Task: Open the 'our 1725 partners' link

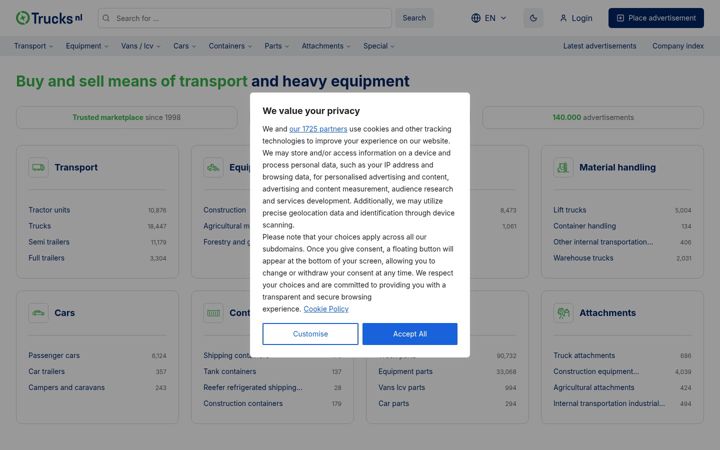Action: click(318, 129)
